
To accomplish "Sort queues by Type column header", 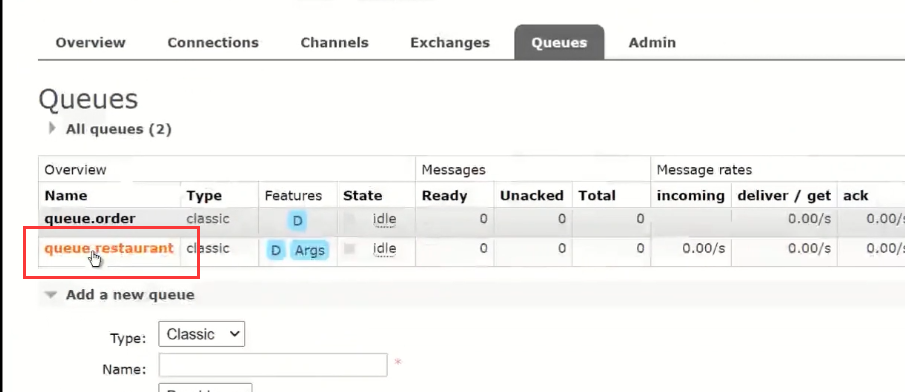I will [x=204, y=196].
